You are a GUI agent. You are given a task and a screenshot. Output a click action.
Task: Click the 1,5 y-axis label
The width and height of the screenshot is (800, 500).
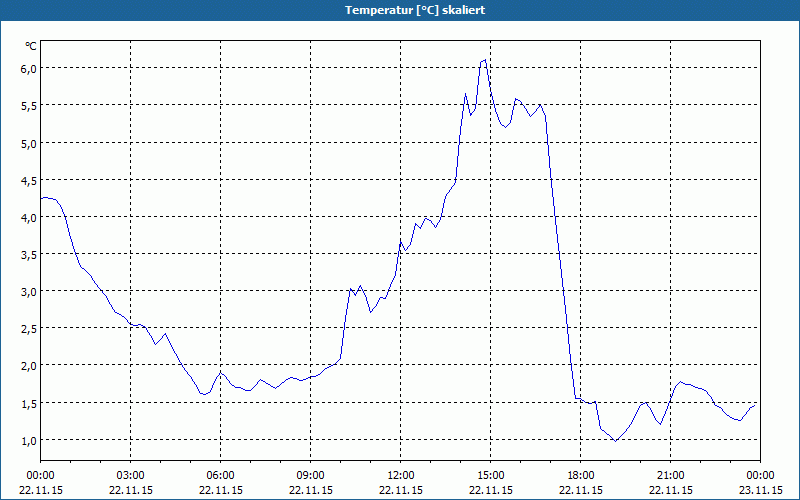[29, 404]
